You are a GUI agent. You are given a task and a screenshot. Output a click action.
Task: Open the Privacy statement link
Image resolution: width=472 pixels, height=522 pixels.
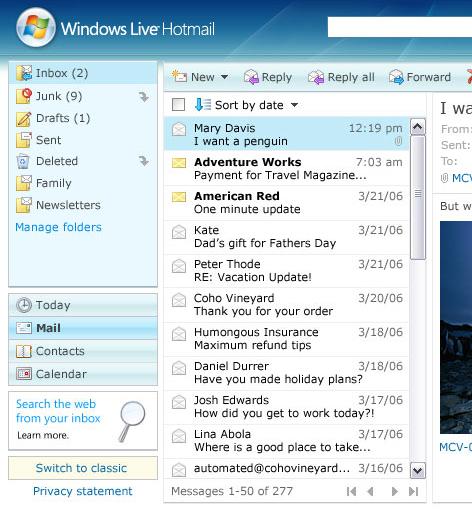(83, 491)
